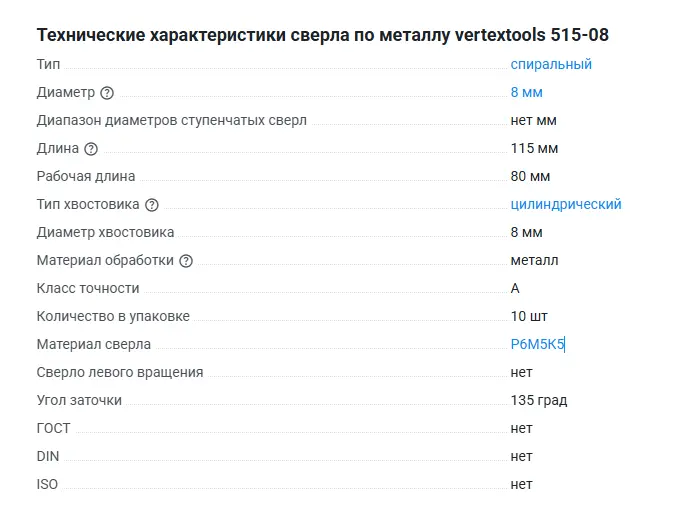Screen dimensions: 676x524
Task: Click the Технические характеристики heading
Action: click(x=322, y=35)
